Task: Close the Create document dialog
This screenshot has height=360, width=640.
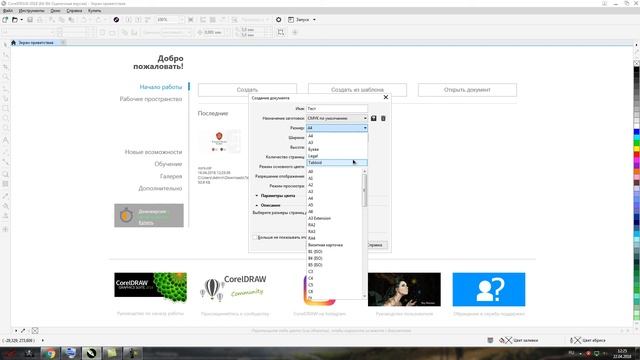Action: click(386, 97)
